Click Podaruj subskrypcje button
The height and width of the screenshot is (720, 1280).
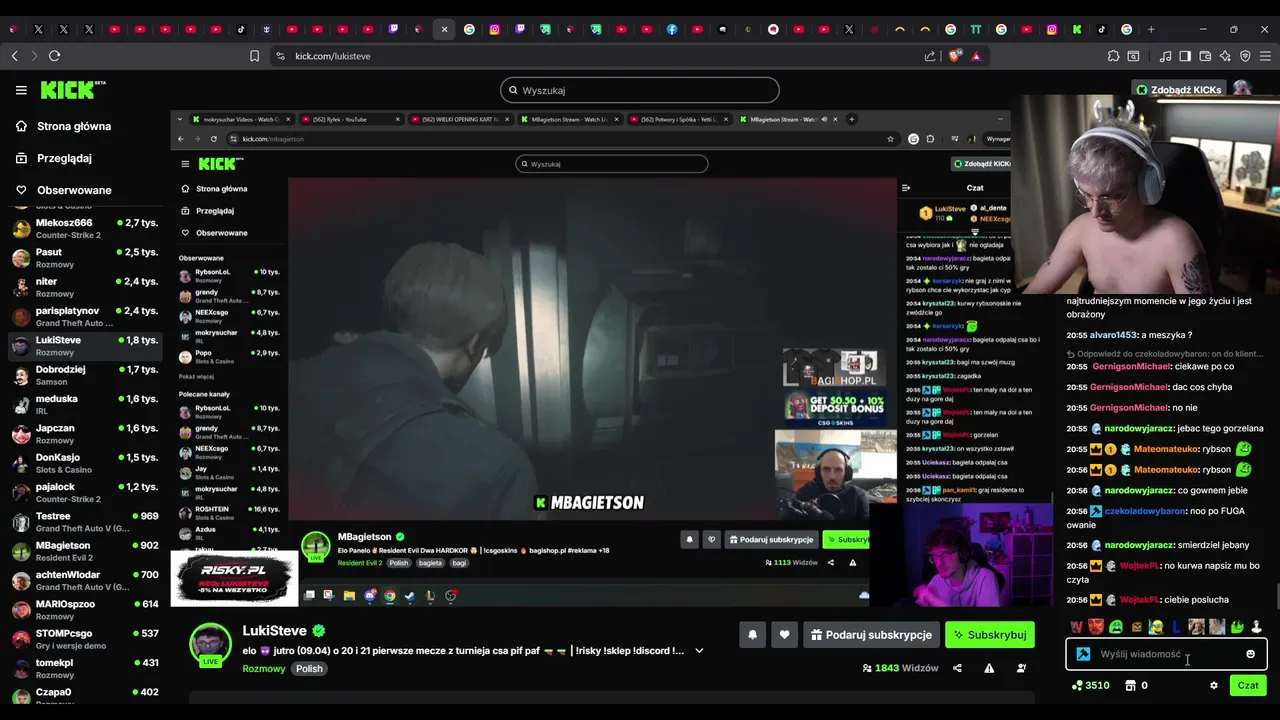pyautogui.click(x=870, y=635)
